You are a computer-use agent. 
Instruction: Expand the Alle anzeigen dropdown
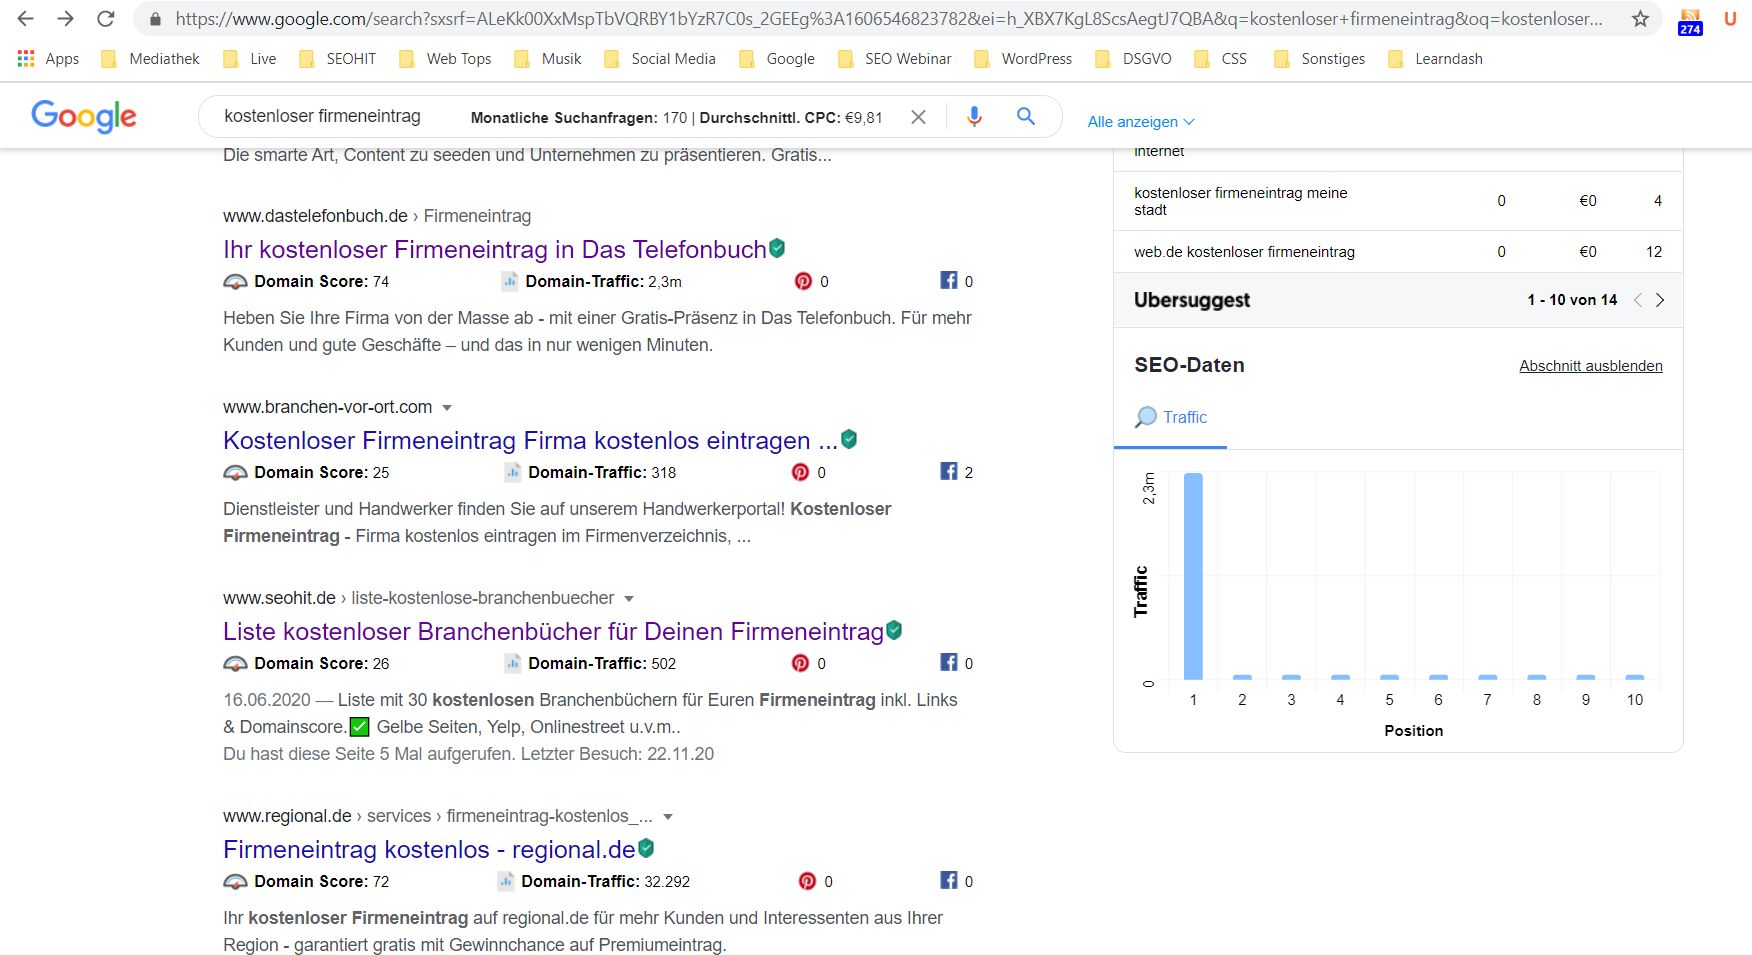click(x=1140, y=121)
